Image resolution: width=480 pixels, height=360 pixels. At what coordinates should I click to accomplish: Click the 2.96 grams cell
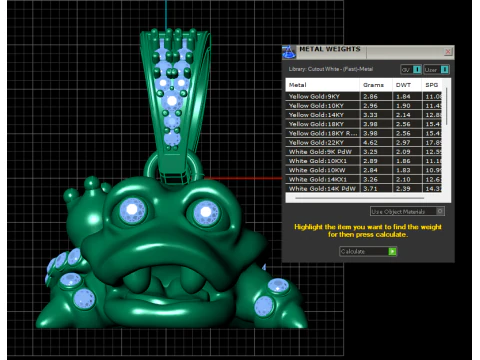pyautogui.click(x=376, y=106)
